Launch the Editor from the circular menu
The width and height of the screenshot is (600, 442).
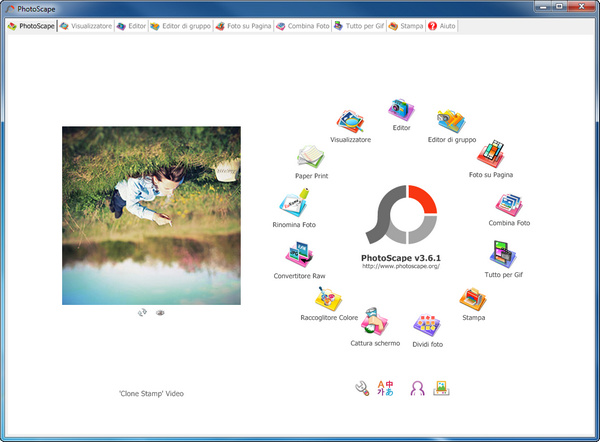click(x=402, y=109)
